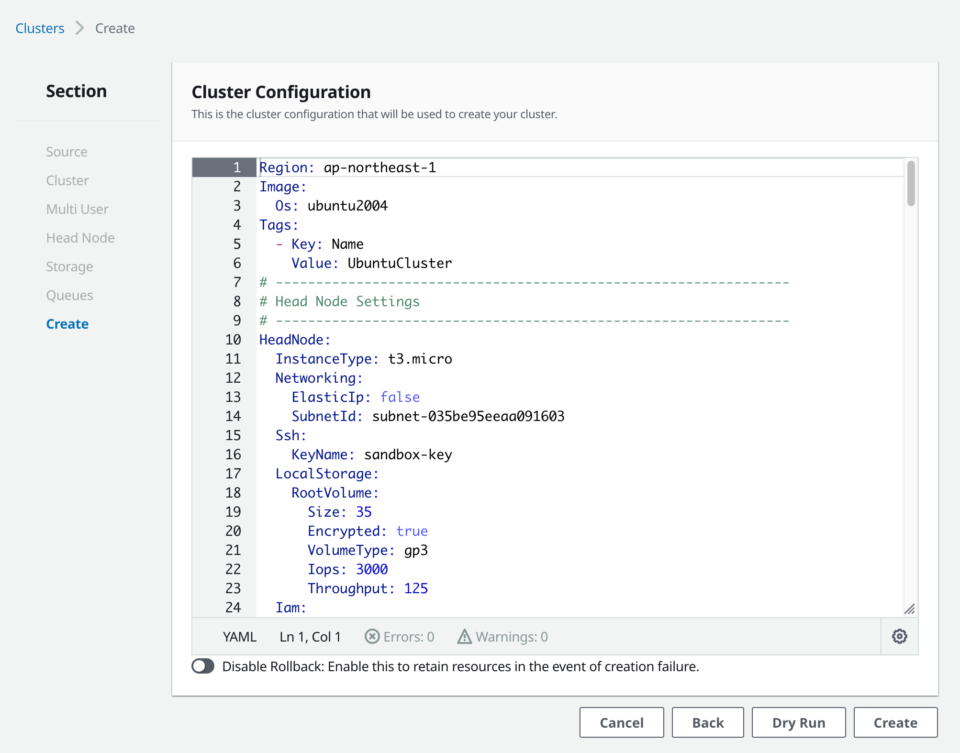960x753 pixels.
Task: Select the Head Node section
Action: click(x=80, y=237)
